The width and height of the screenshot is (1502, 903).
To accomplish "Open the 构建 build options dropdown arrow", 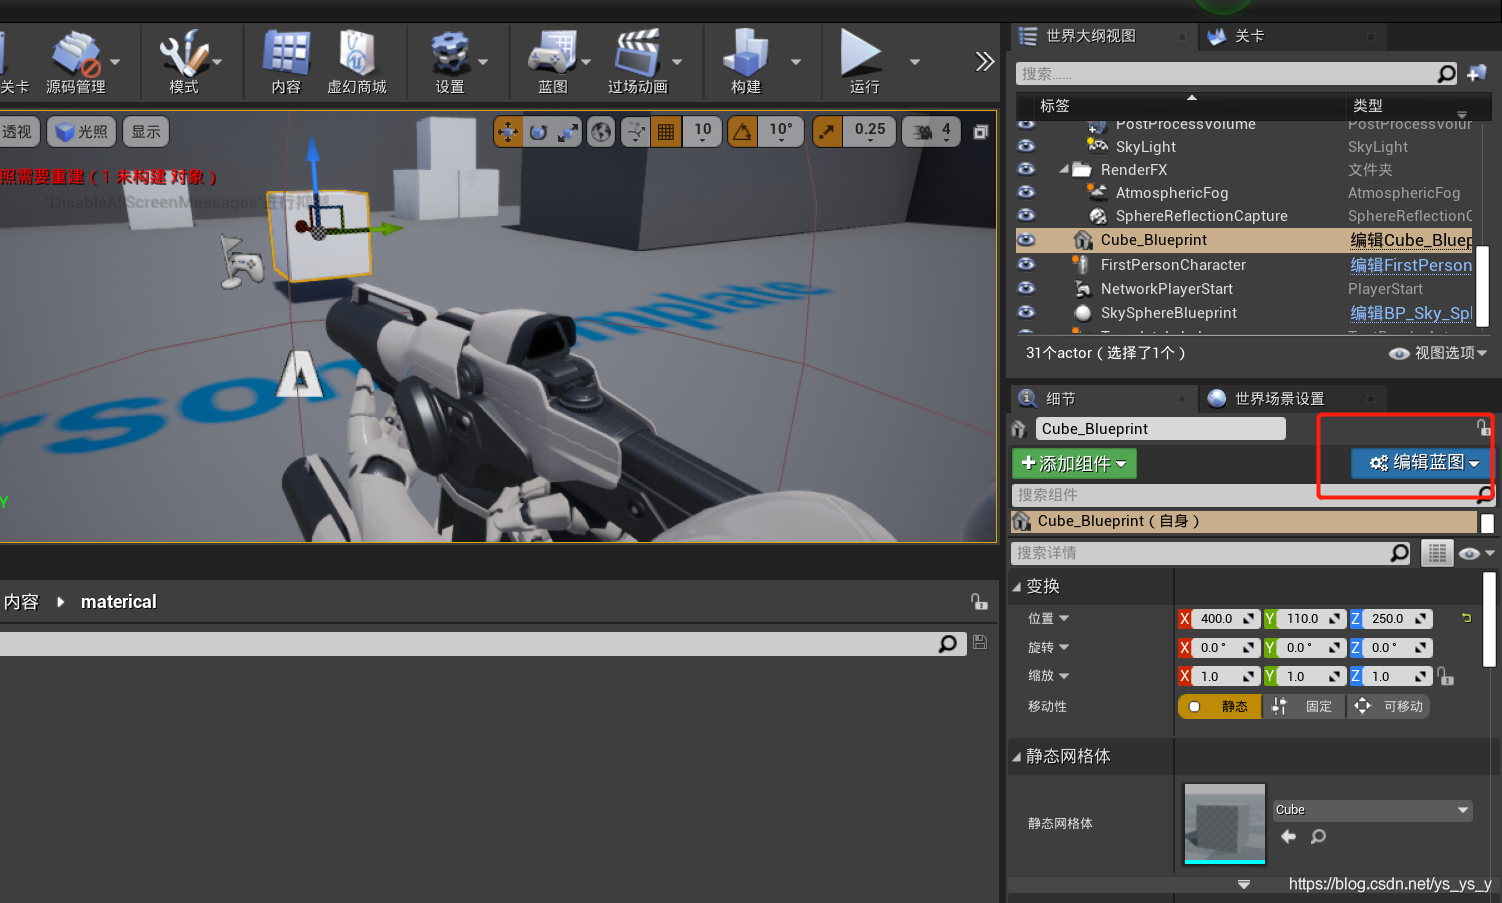I will click(796, 62).
